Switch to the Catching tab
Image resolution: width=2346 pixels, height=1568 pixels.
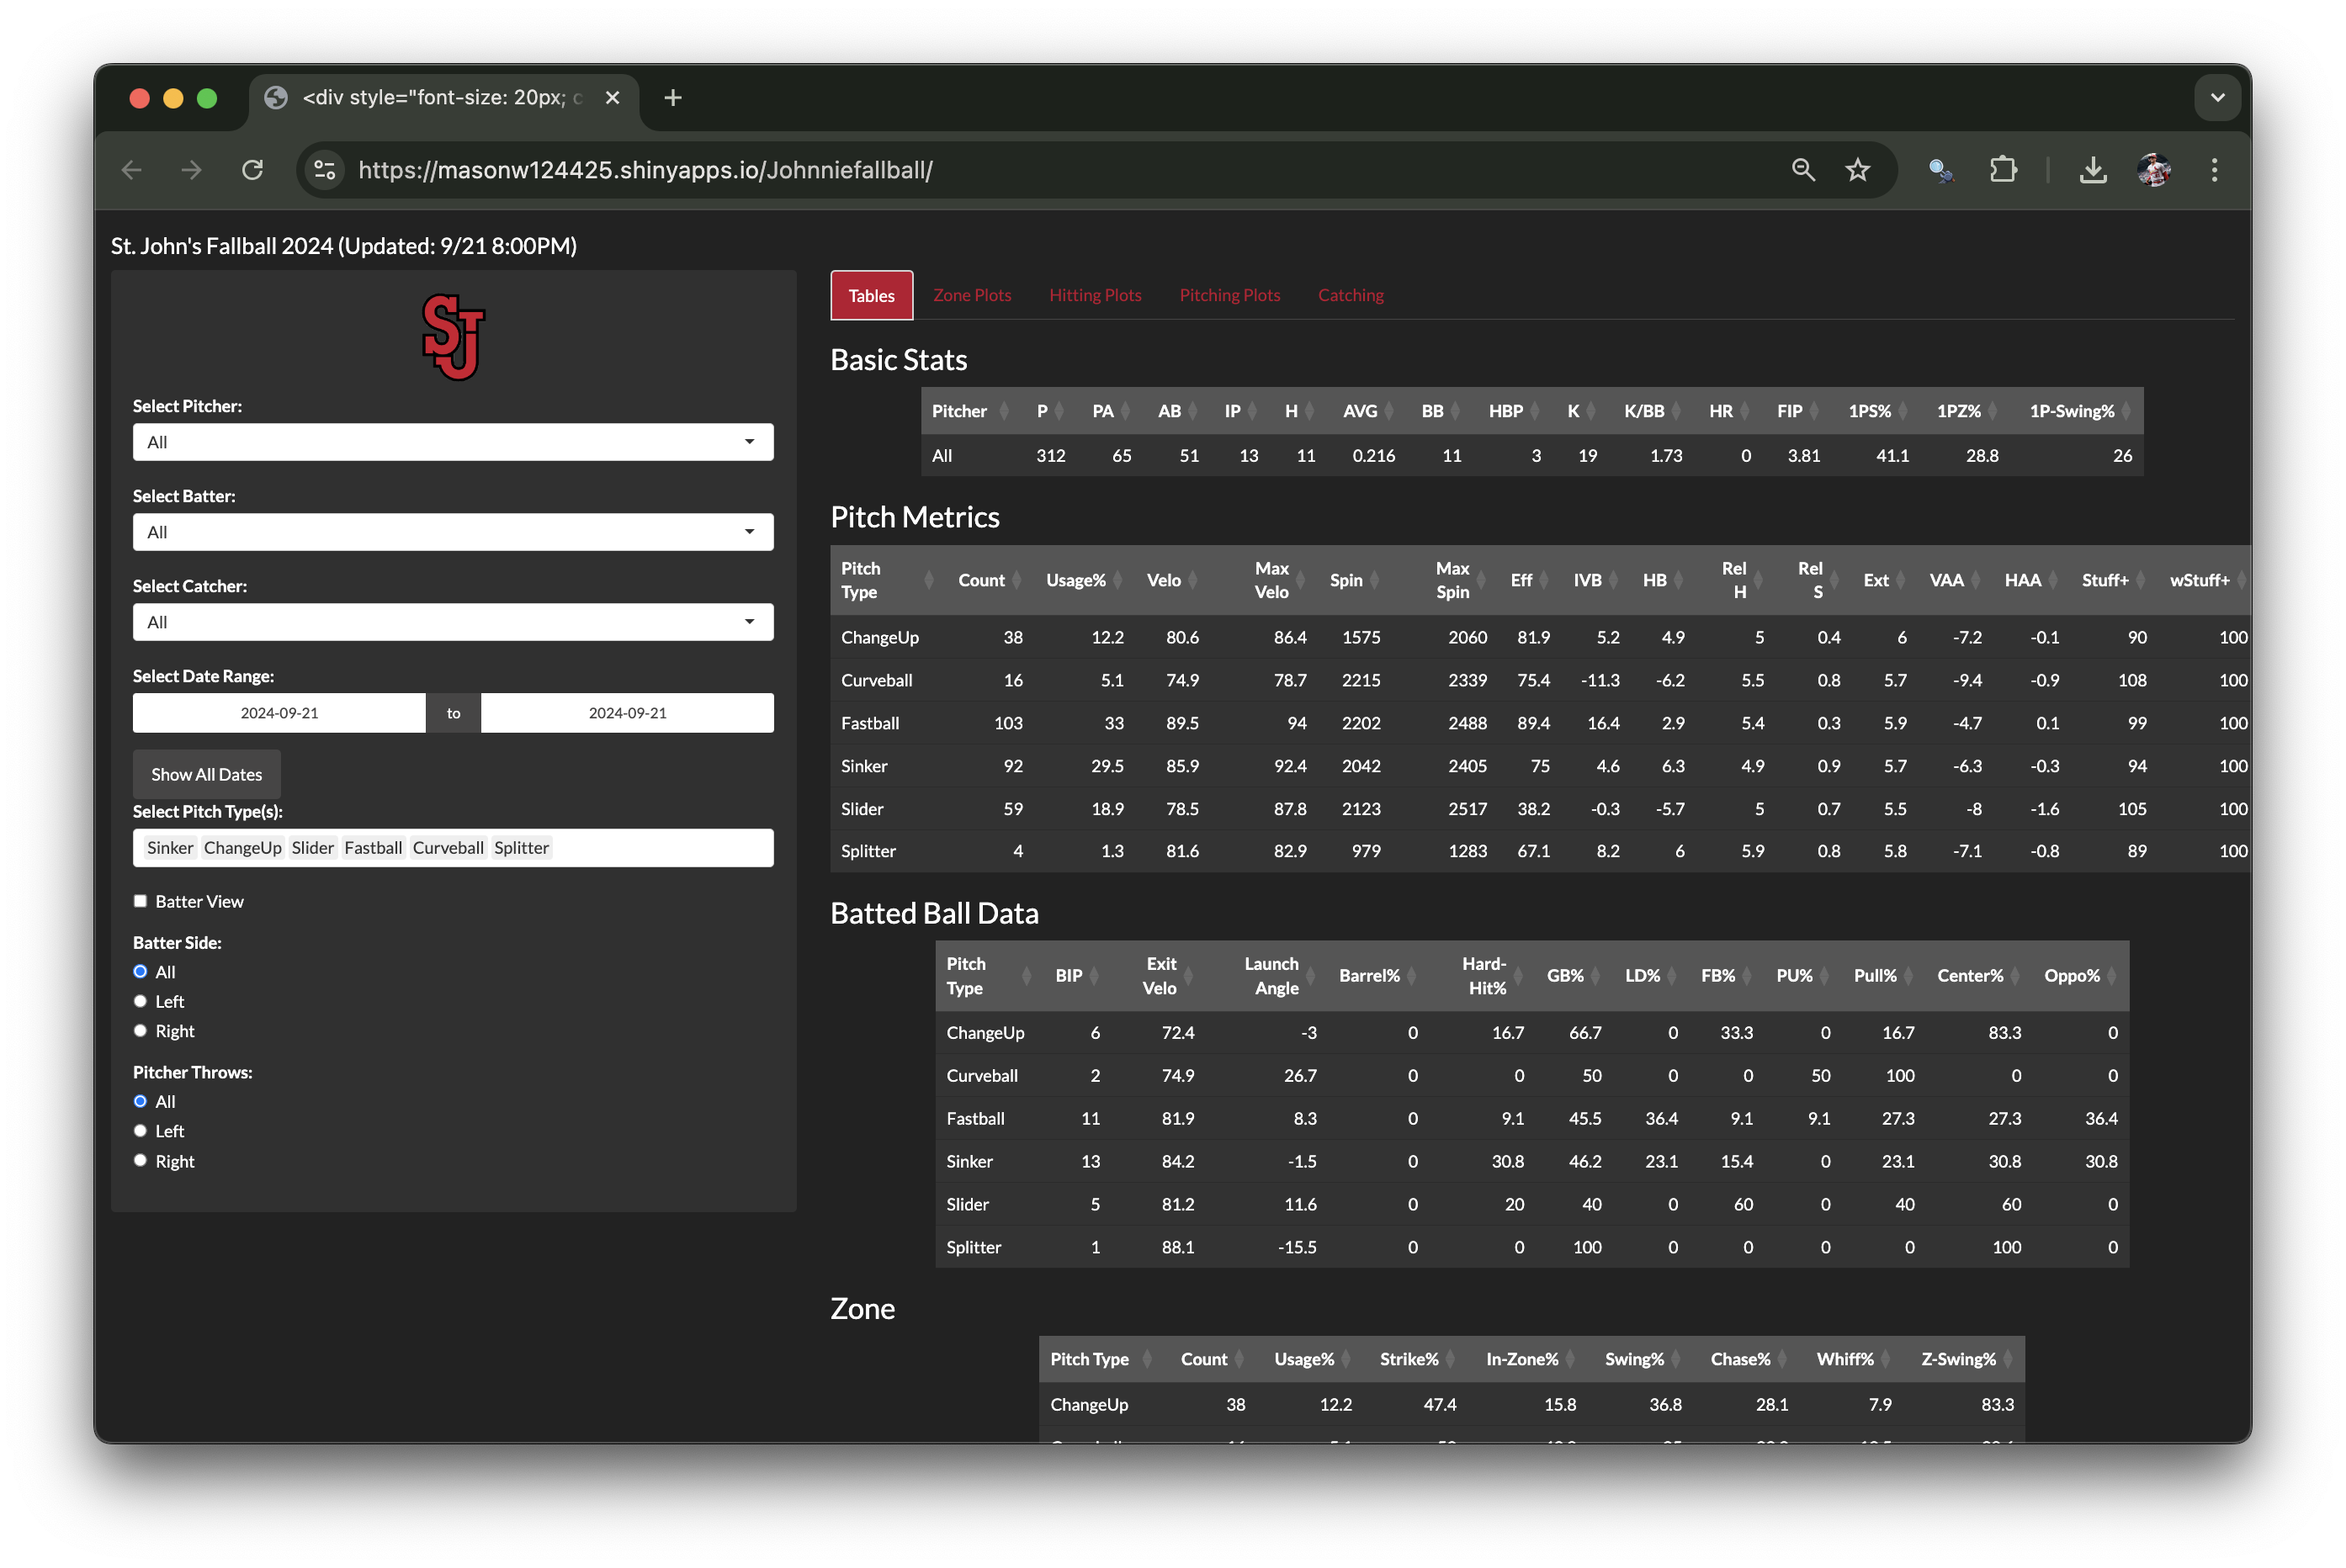coord(1350,295)
